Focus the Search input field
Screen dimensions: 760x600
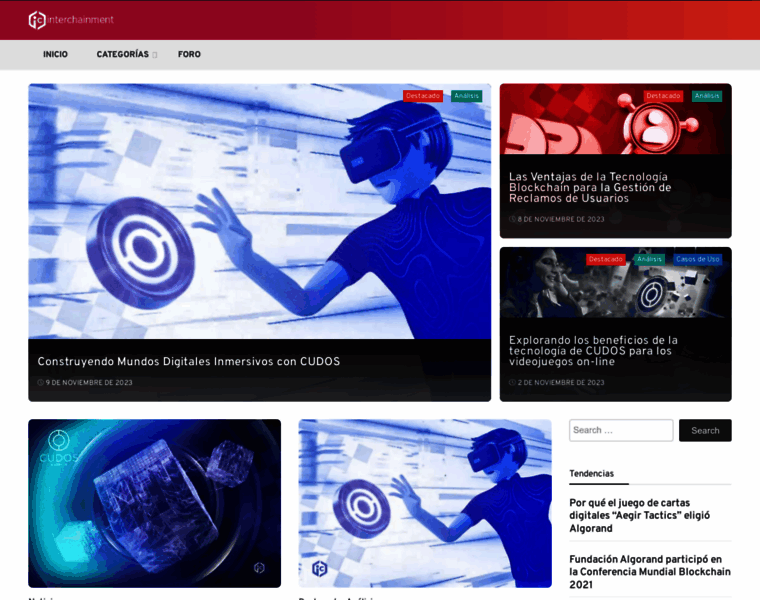pyautogui.click(x=621, y=430)
